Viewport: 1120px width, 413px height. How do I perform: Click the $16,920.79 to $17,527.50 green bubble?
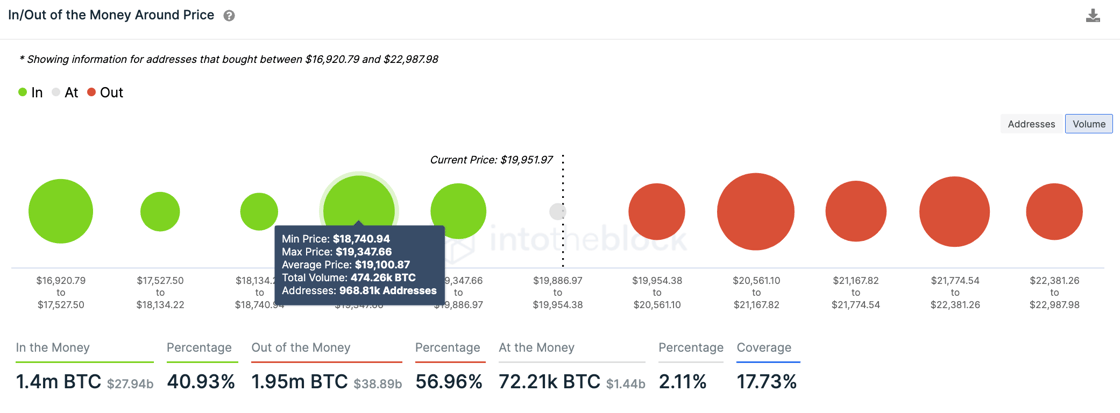point(61,212)
